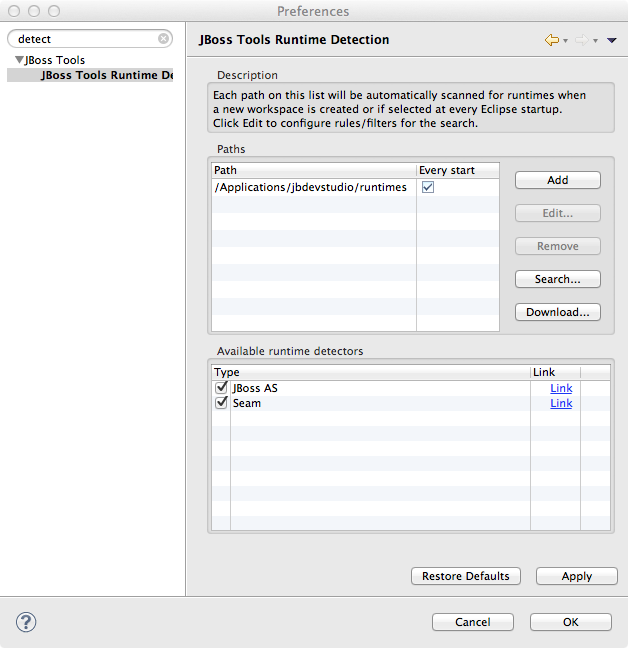This screenshot has width=628, height=648.
Task: Click the Download... button
Action: [558, 312]
